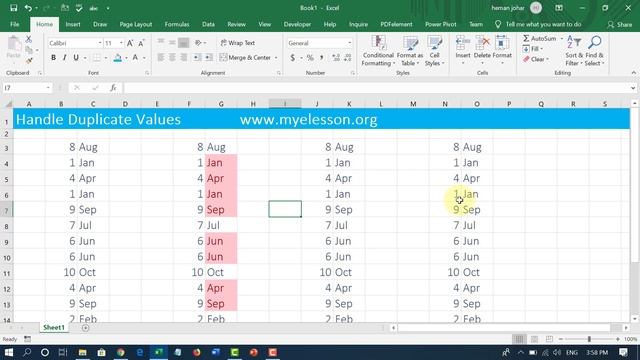Switch to Page Layout view in status bar

point(534,339)
